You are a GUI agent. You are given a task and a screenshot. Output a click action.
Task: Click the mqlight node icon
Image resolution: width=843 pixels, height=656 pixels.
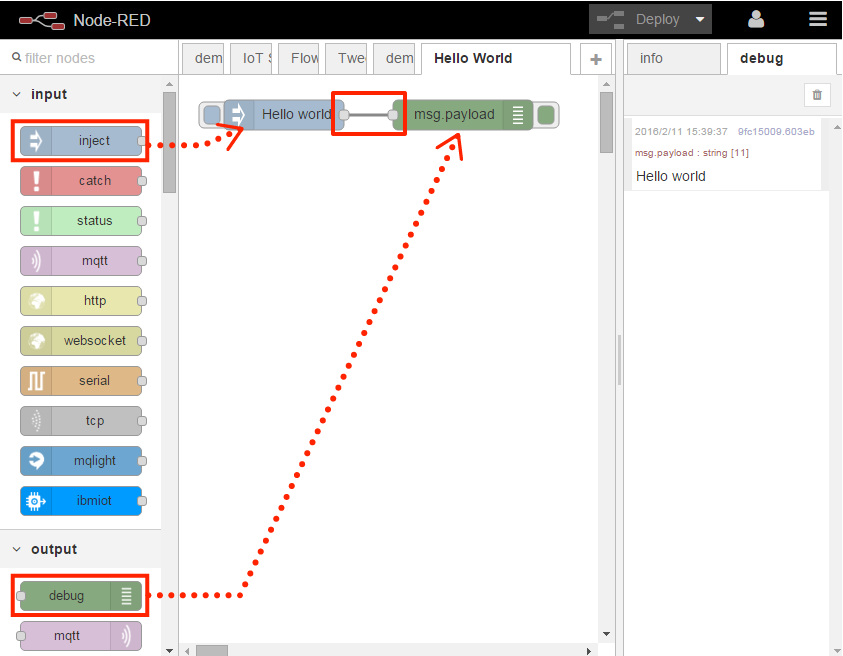pos(36,461)
